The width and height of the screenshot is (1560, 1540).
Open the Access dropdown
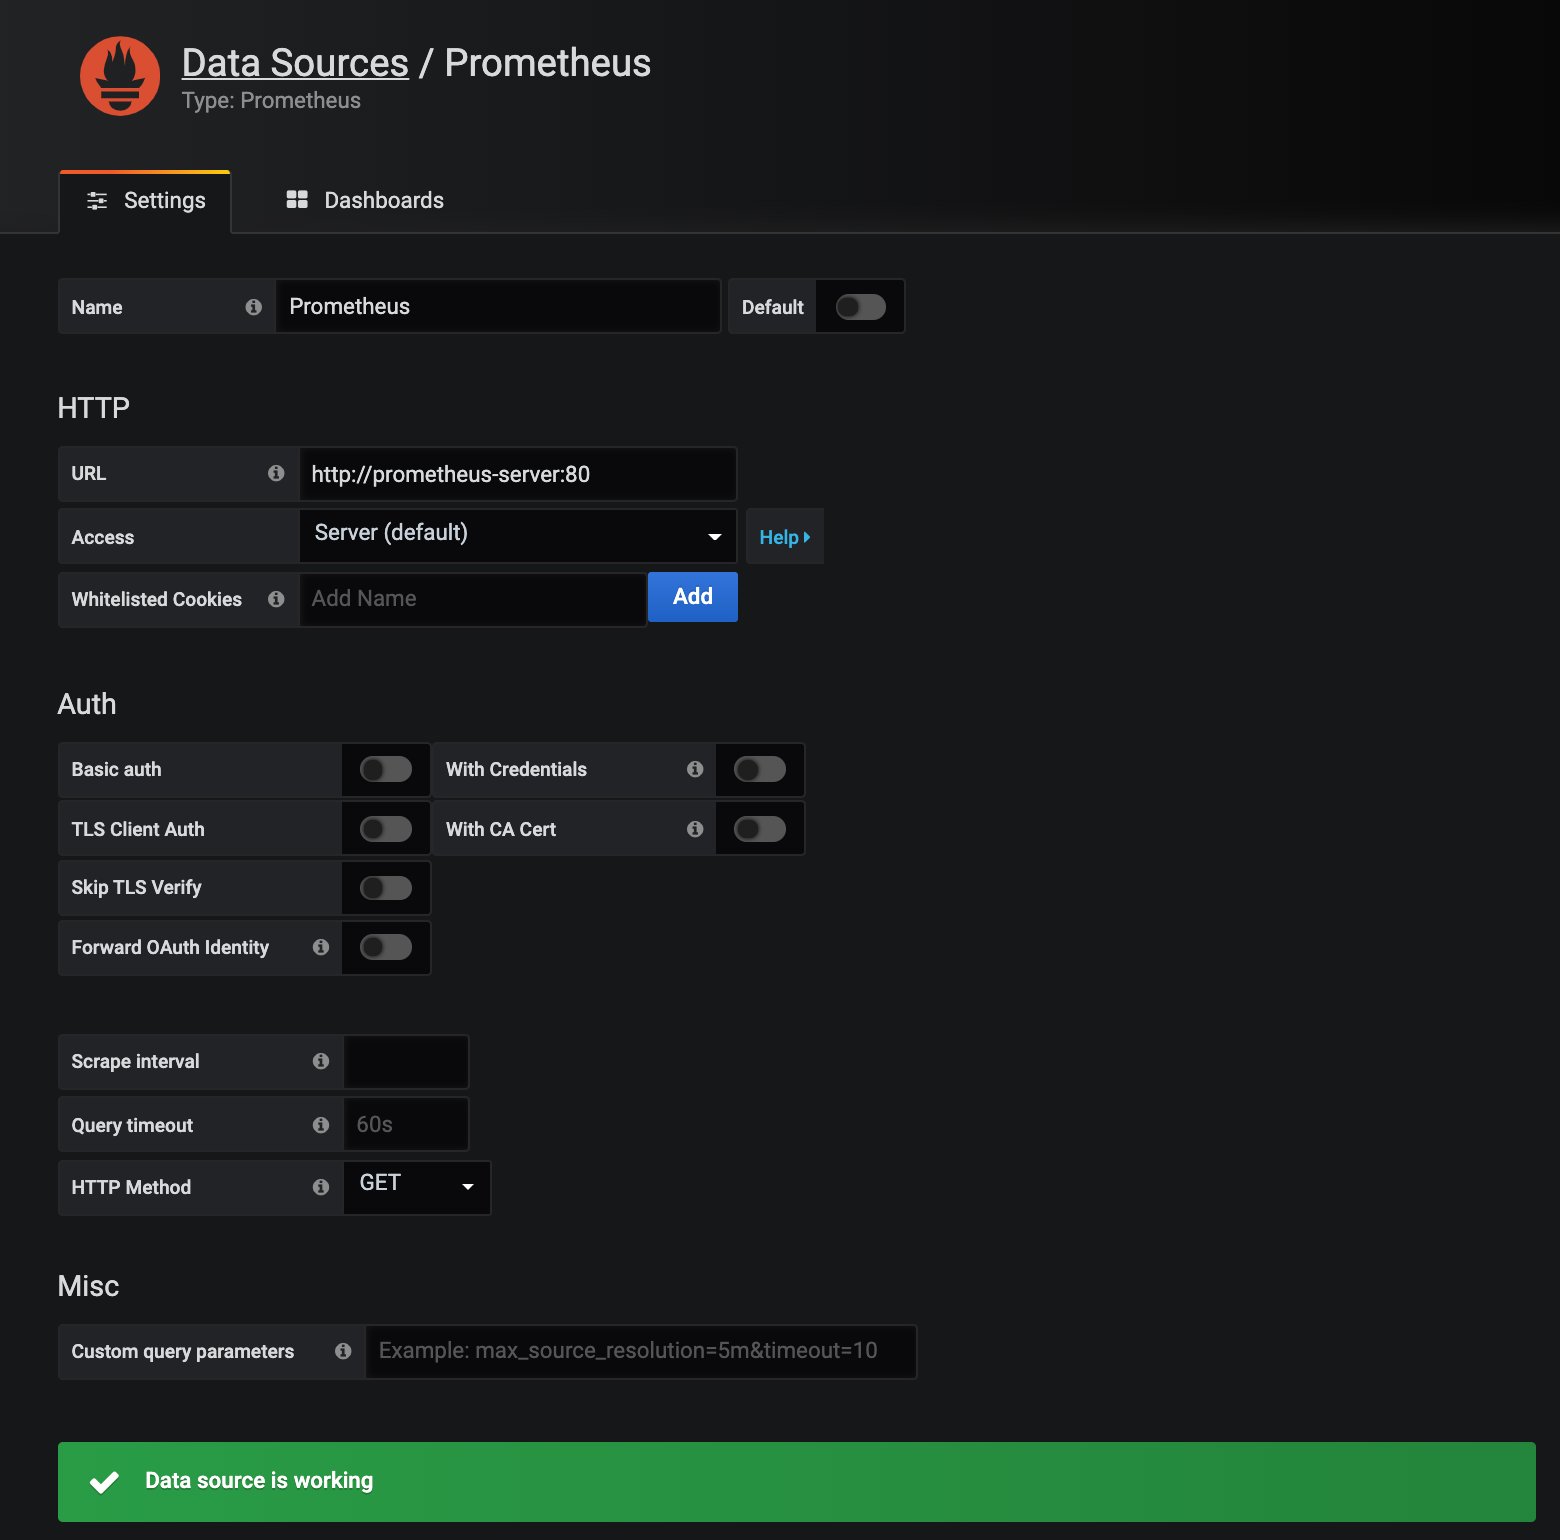click(517, 535)
